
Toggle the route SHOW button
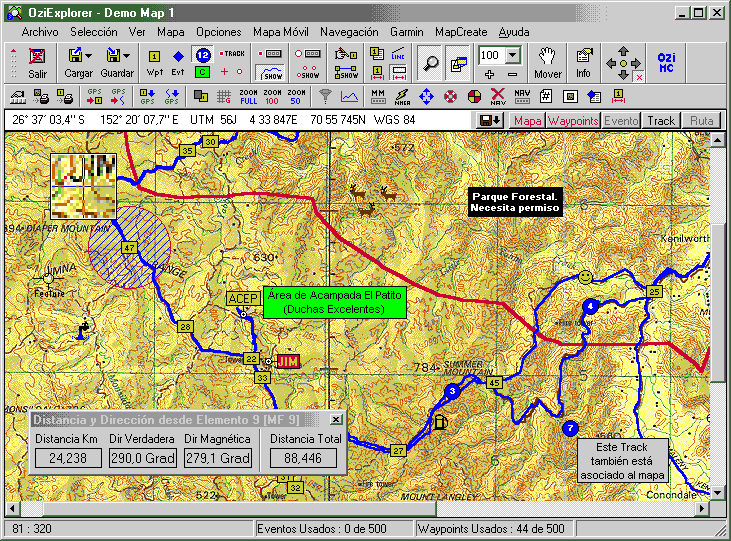[x=346, y=73]
